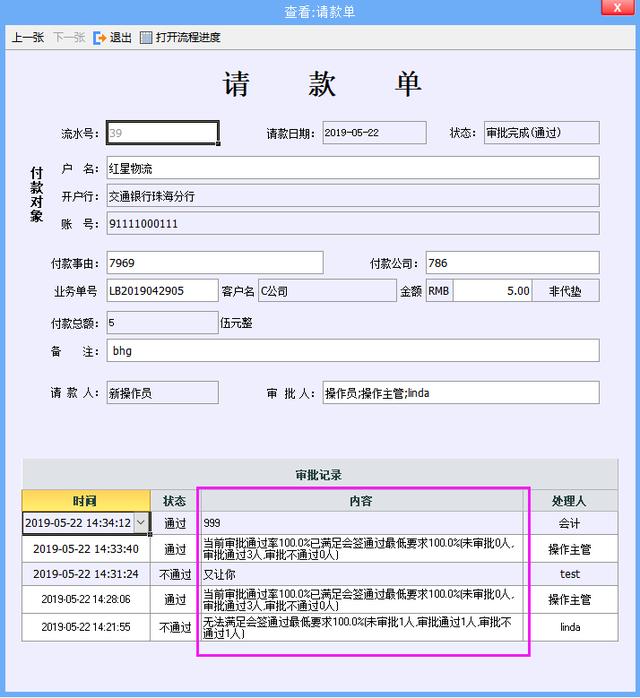This screenshot has width=640, height=698.
Task: Click the 付款总额 field showing 5
Action: pos(162,323)
